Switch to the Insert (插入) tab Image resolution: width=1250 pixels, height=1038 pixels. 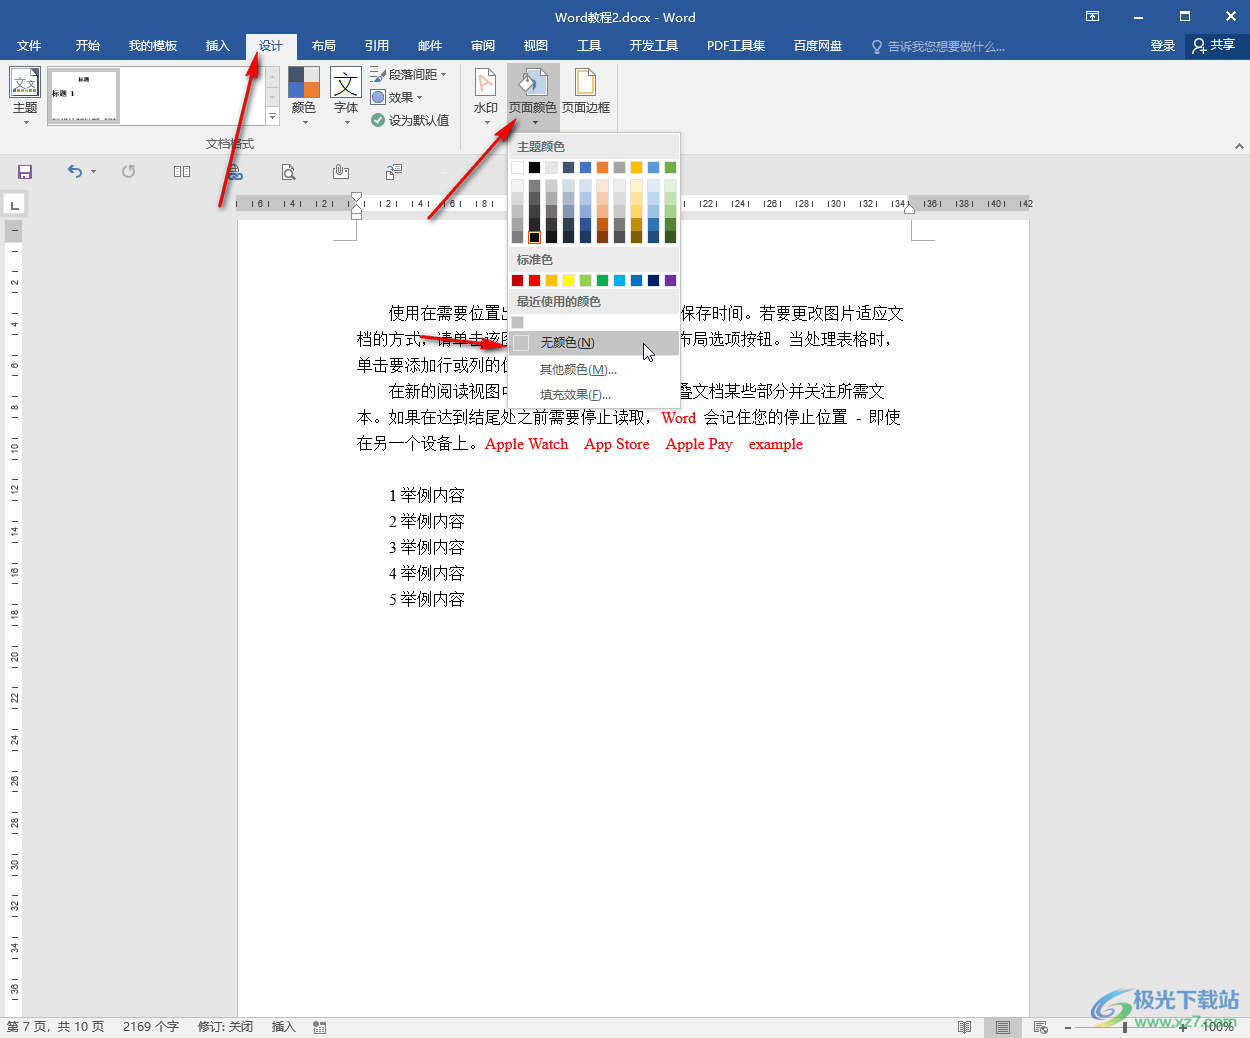pyautogui.click(x=217, y=46)
